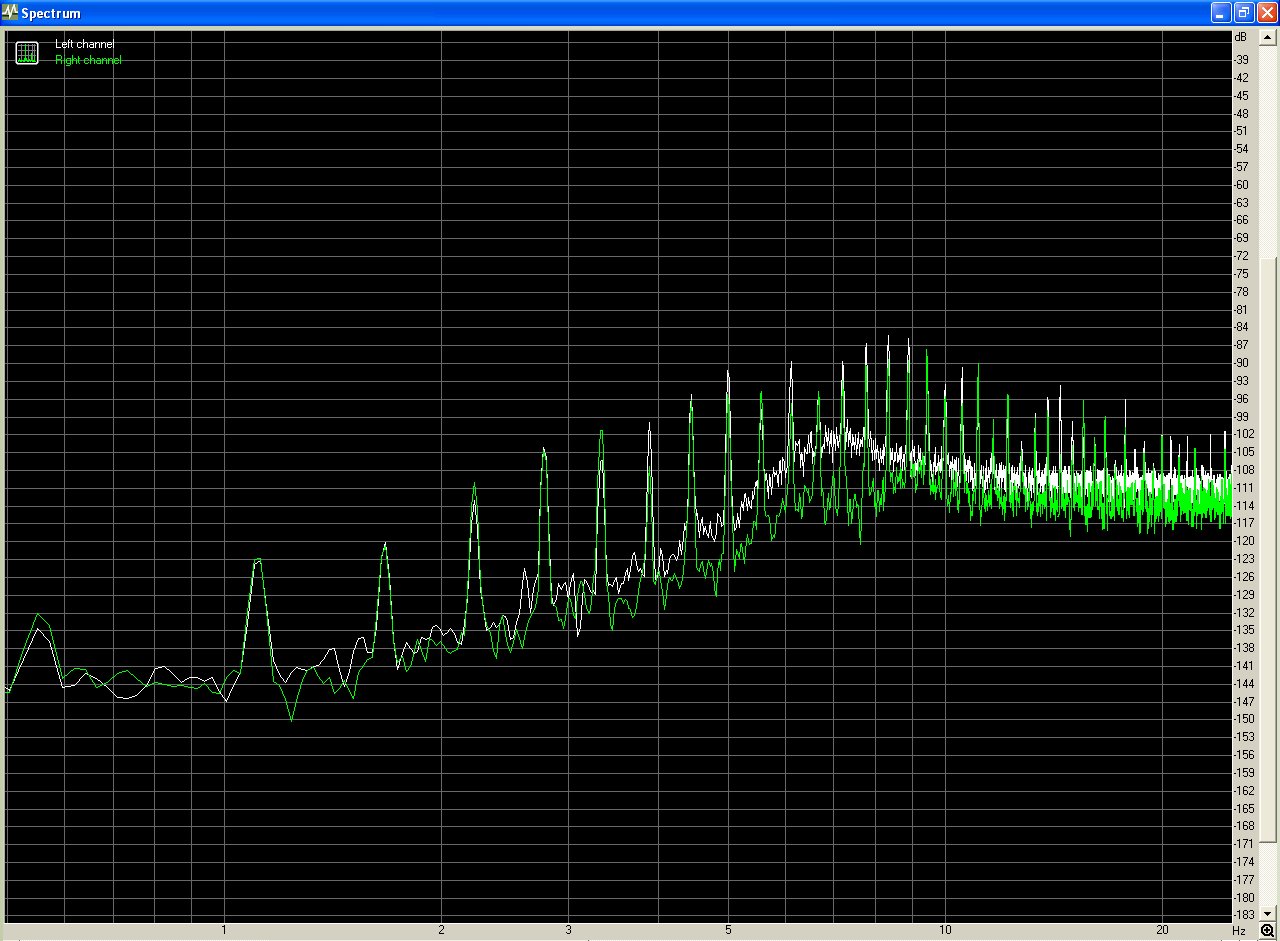Click the -120 dB scale value
The width and height of the screenshot is (1280, 941).
click(x=1243, y=540)
